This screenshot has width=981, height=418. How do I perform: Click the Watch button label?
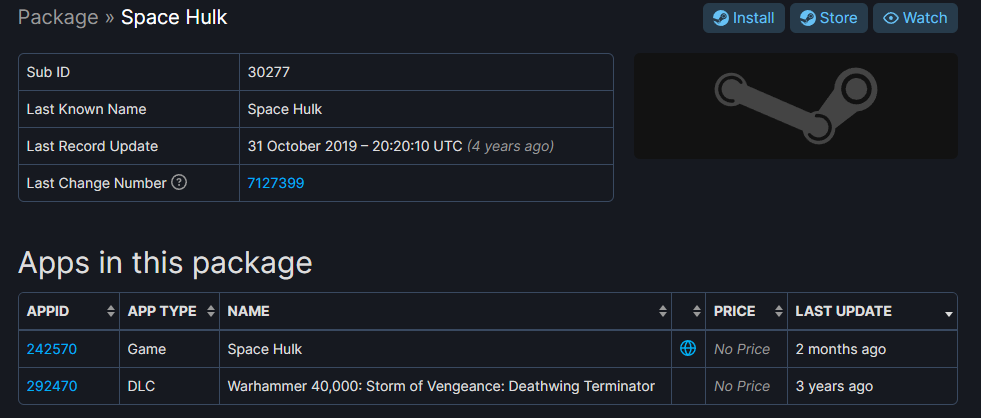coord(925,18)
